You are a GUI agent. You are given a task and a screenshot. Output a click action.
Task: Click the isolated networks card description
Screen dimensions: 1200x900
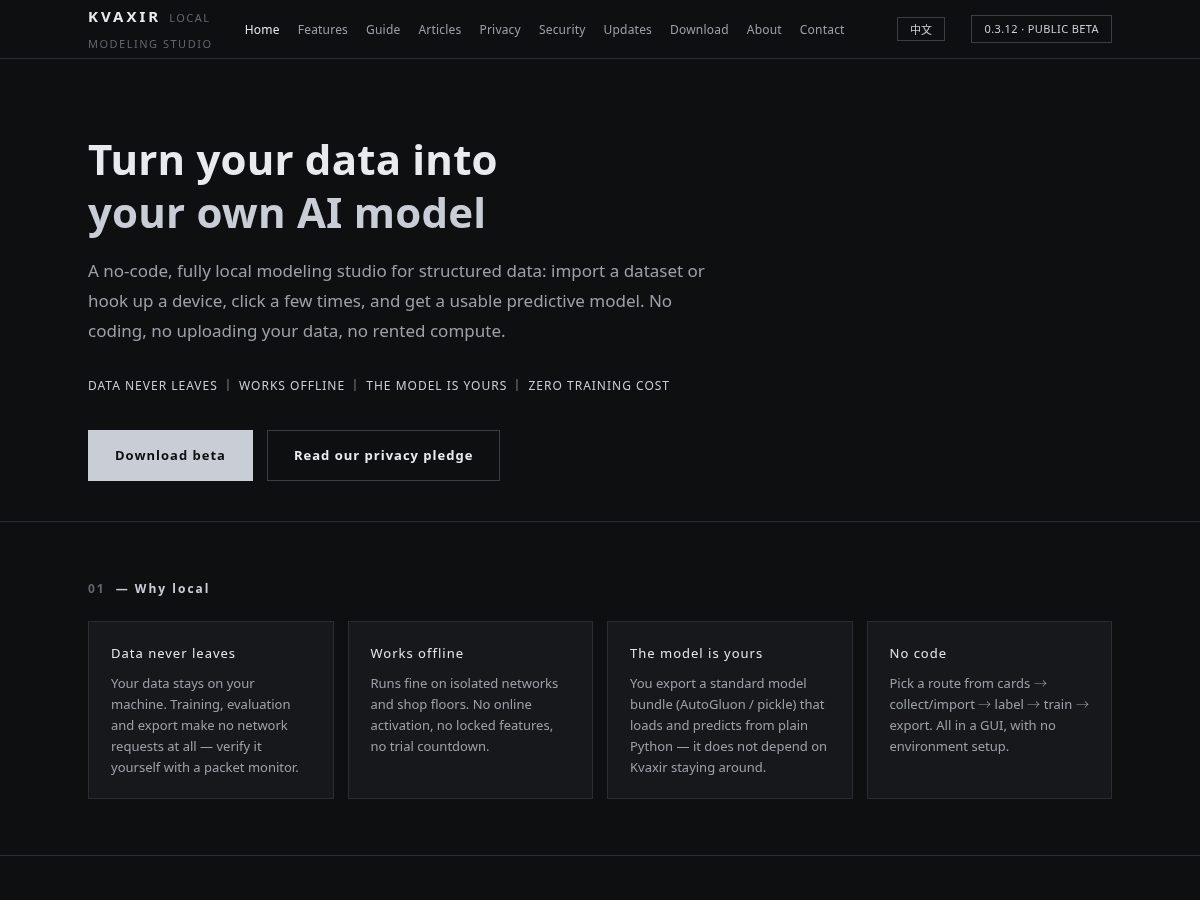click(x=464, y=715)
